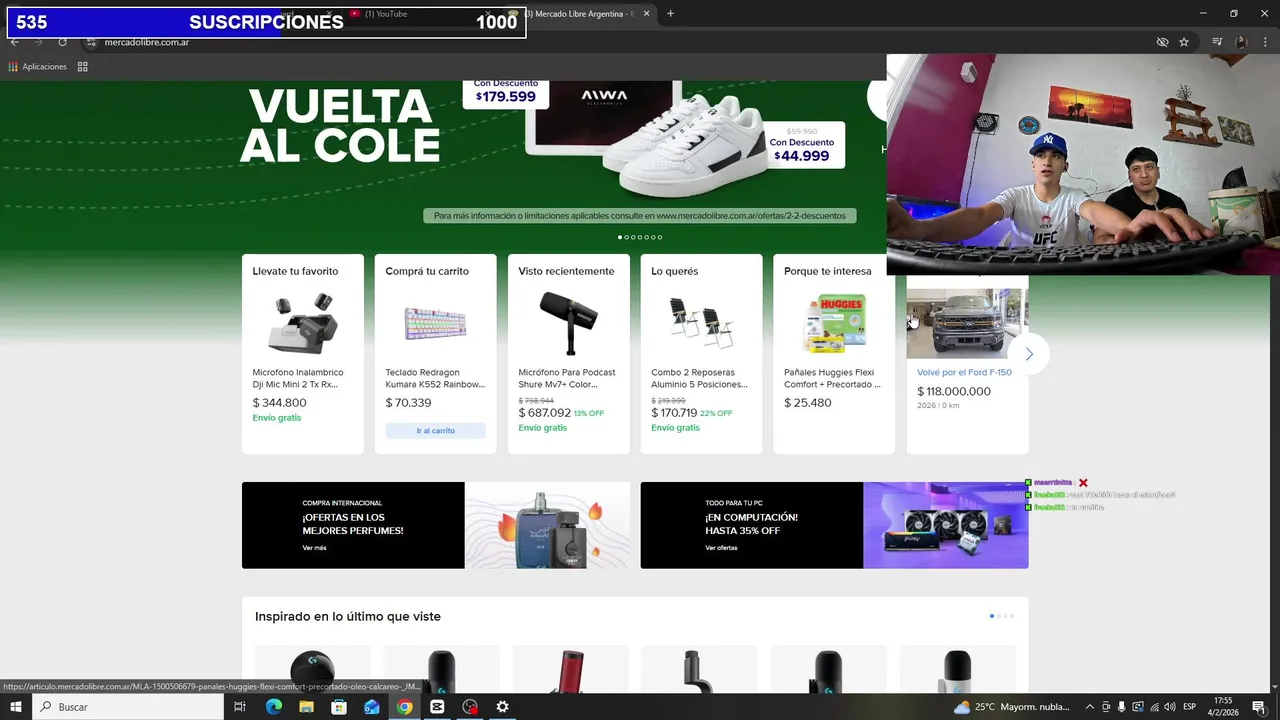Click the Inspirado en lo último que viste heading
The height and width of the screenshot is (720, 1280).
[348, 616]
